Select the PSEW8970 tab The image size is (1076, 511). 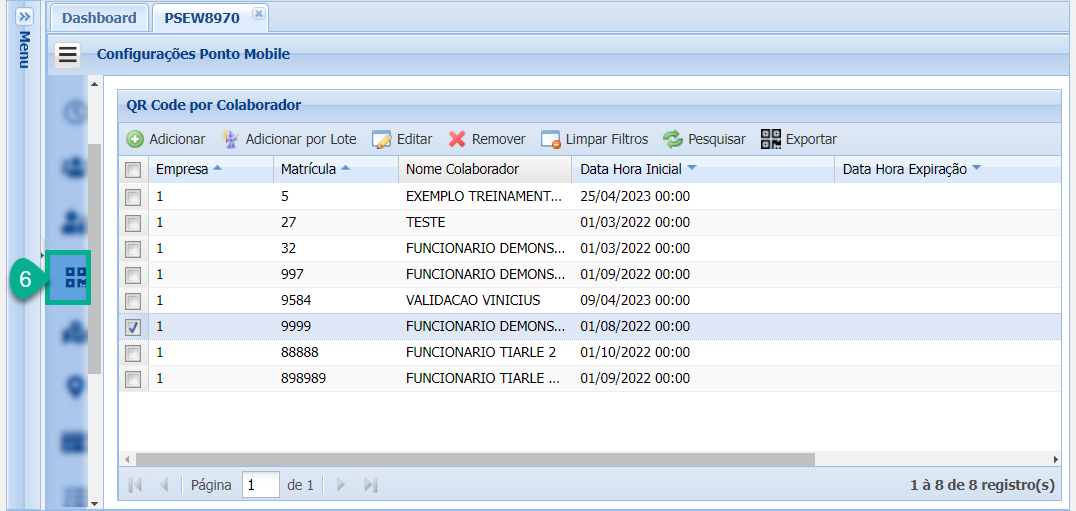pos(201,18)
